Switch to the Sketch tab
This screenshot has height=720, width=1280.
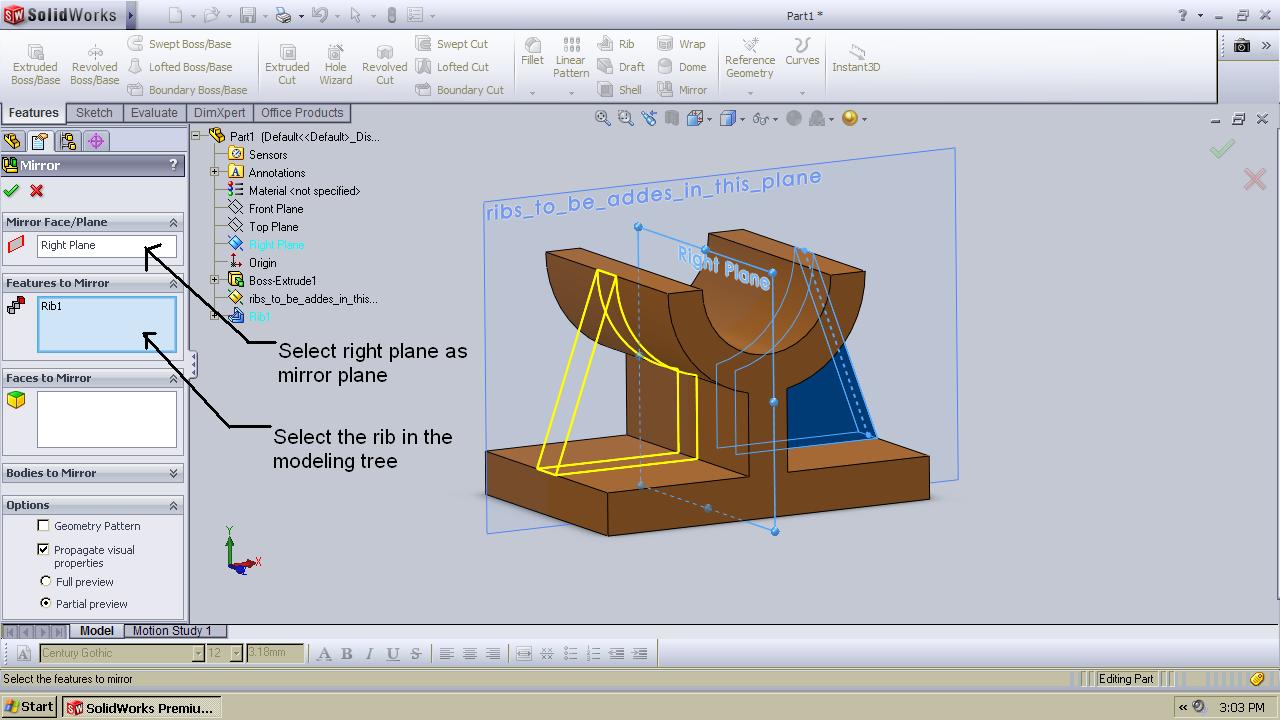[94, 112]
